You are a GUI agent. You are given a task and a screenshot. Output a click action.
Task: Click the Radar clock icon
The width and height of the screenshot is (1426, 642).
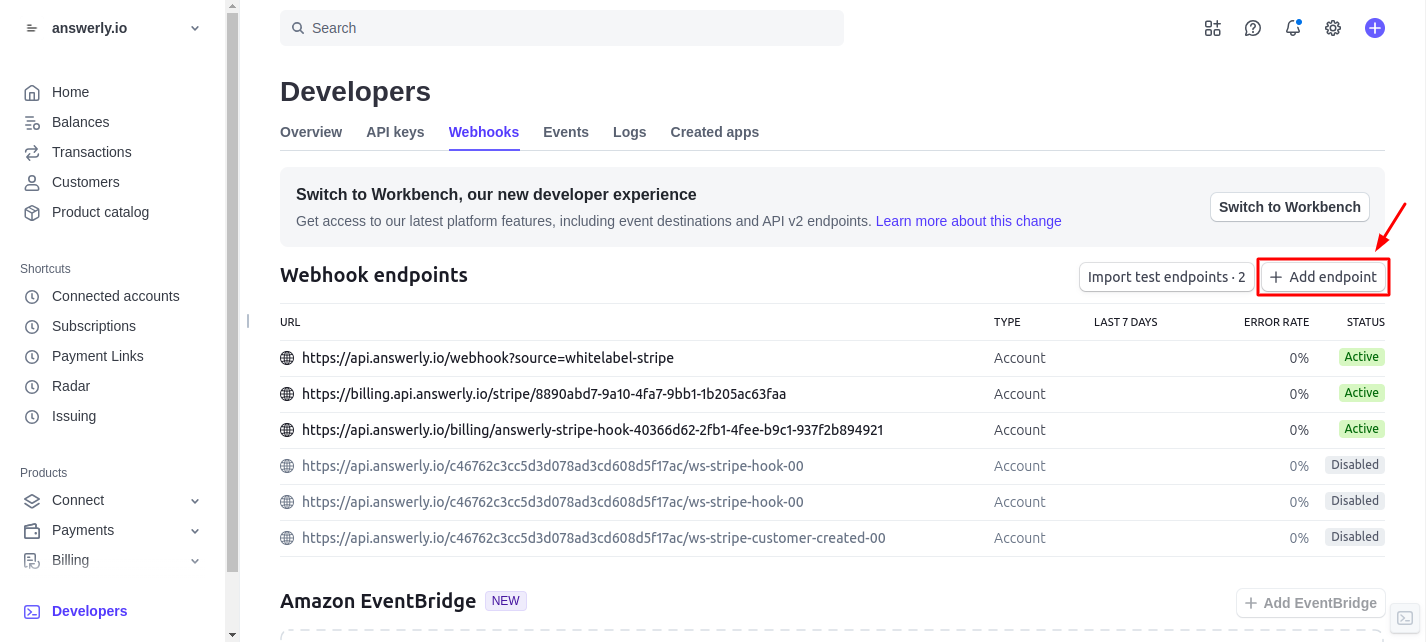click(32, 386)
